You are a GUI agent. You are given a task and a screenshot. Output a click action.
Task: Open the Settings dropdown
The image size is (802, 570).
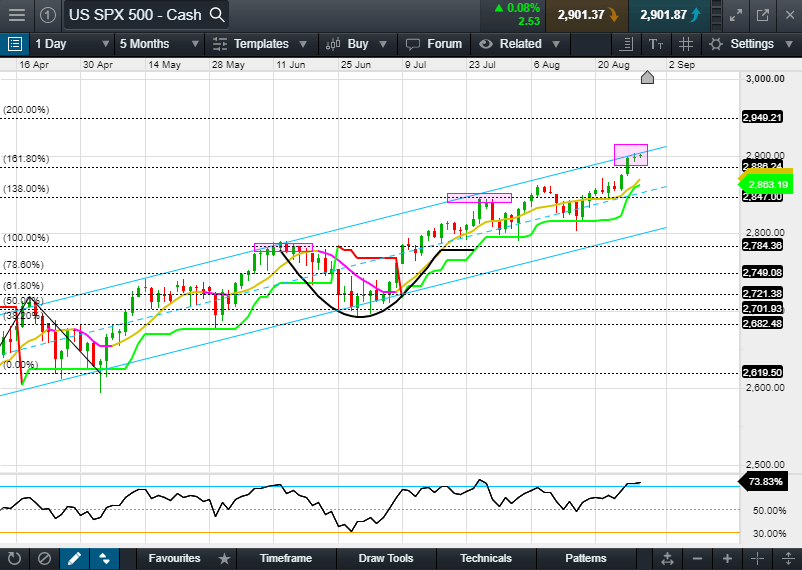click(x=750, y=44)
